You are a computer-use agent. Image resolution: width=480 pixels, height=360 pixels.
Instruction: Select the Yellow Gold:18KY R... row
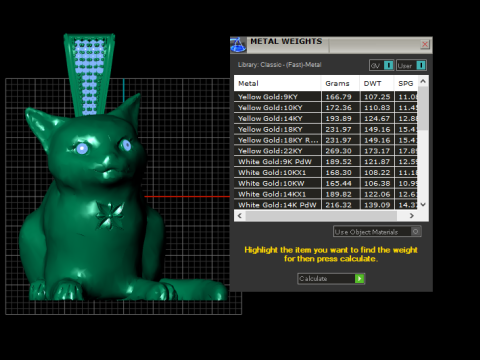(x=326, y=140)
